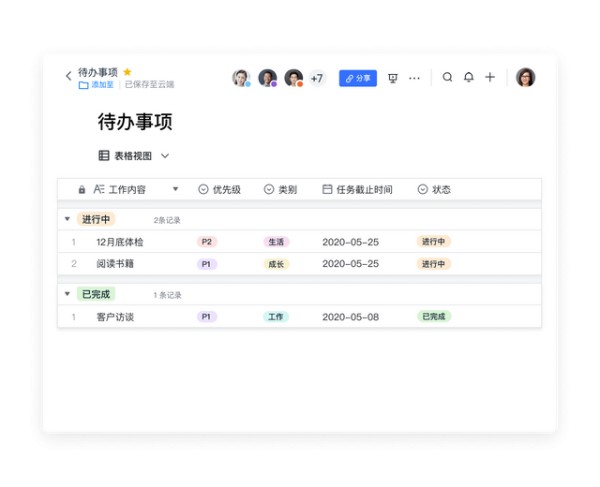600x487 pixels.
Task: Expand the 表格视图 view dropdown
Action: (x=165, y=156)
